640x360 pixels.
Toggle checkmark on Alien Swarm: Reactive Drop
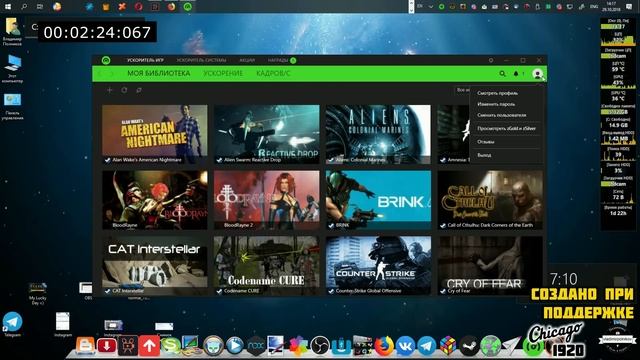tap(219, 160)
